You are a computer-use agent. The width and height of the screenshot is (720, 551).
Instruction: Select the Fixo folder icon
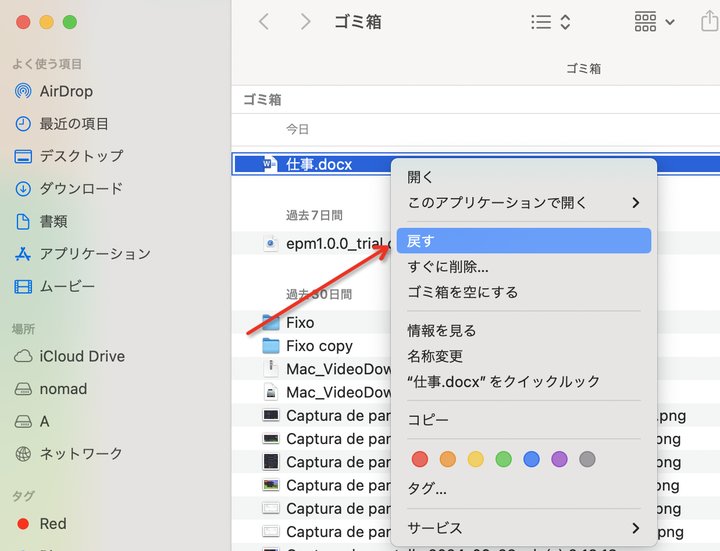pos(270,322)
